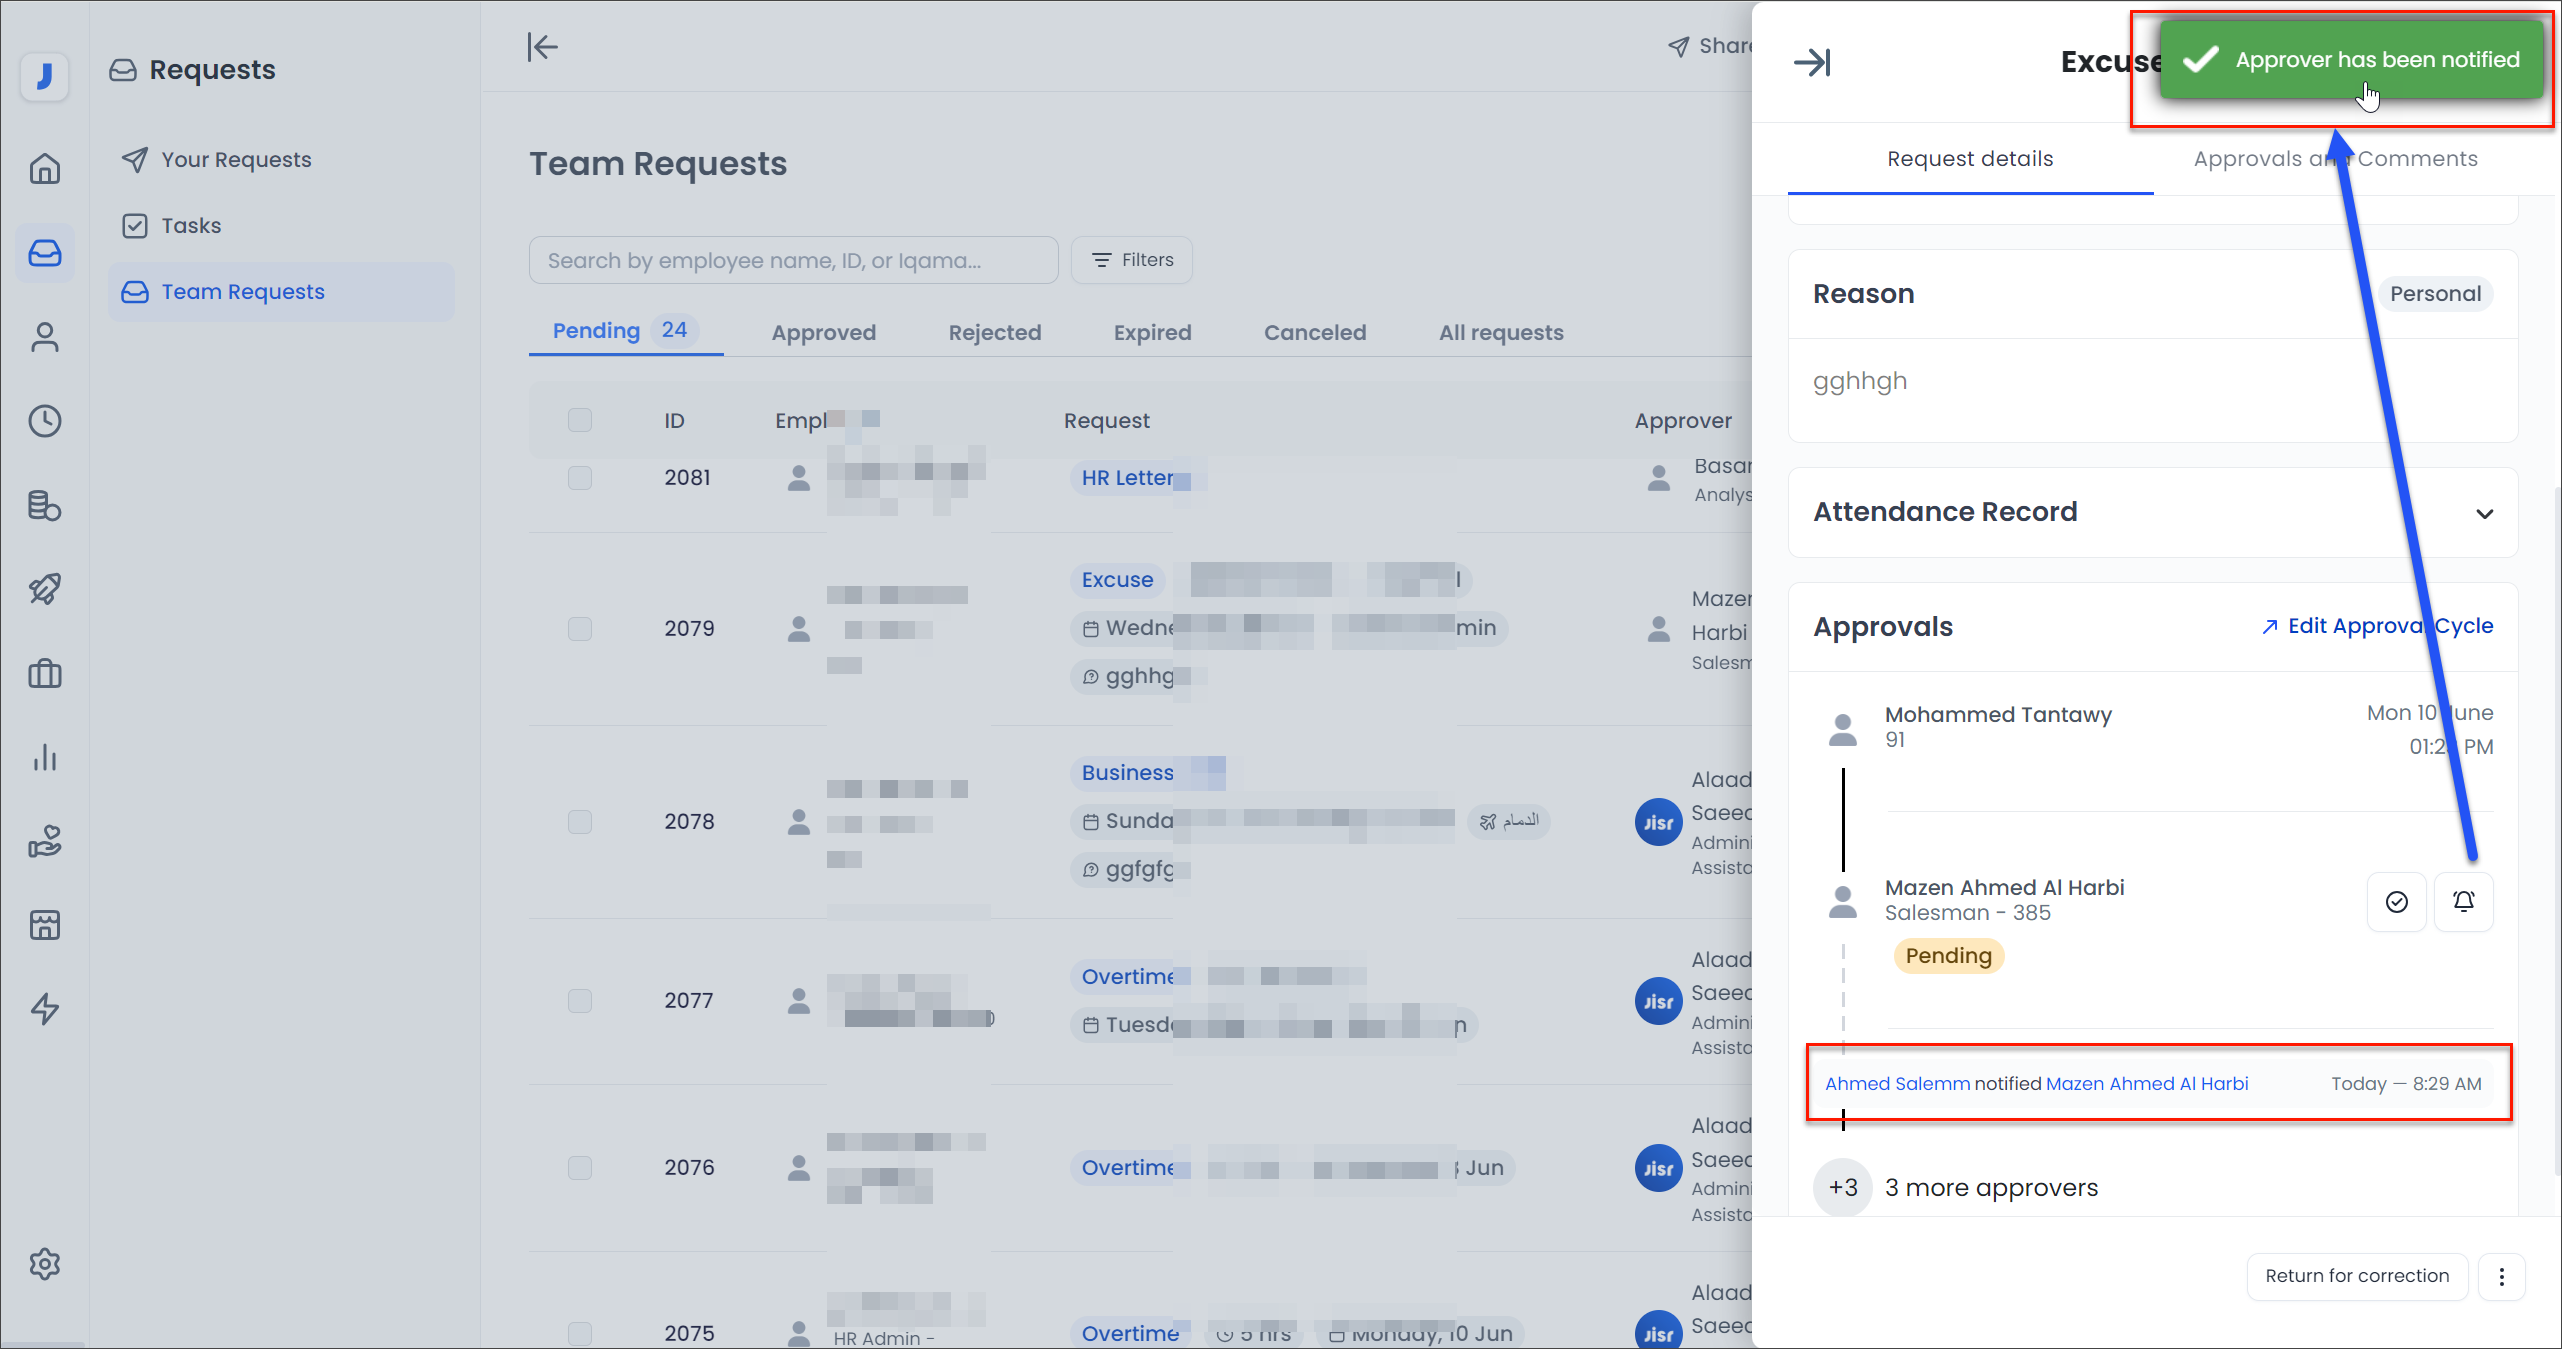This screenshot has height=1349, width=2562.
Task: Check the box for request 2078
Action: click(580, 822)
